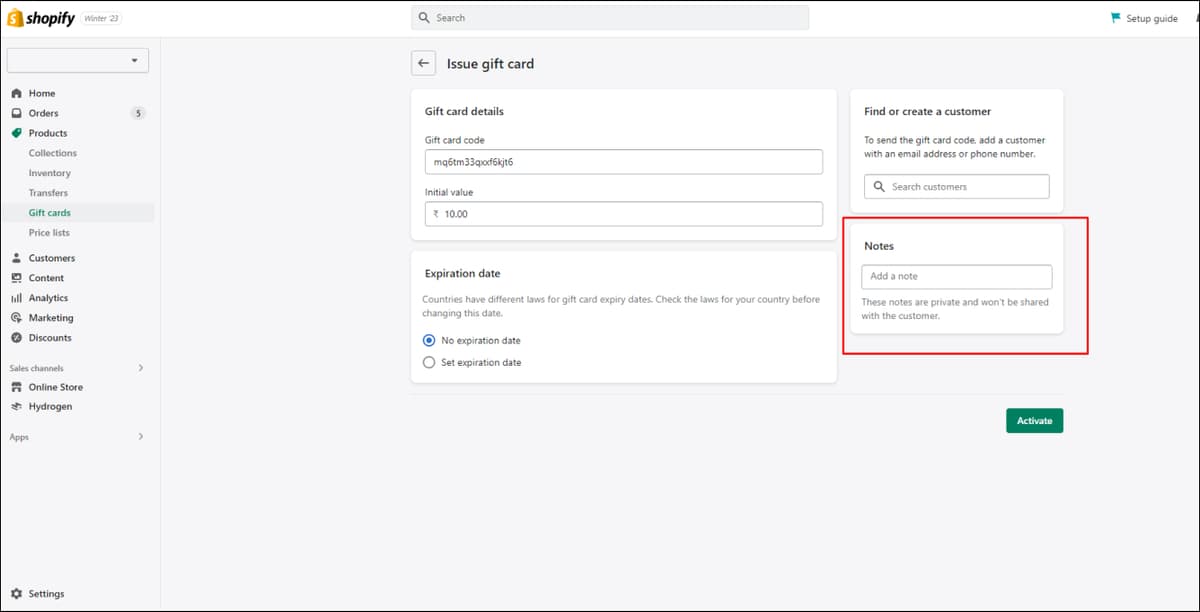Click the Shopify logo

click(x=41, y=18)
